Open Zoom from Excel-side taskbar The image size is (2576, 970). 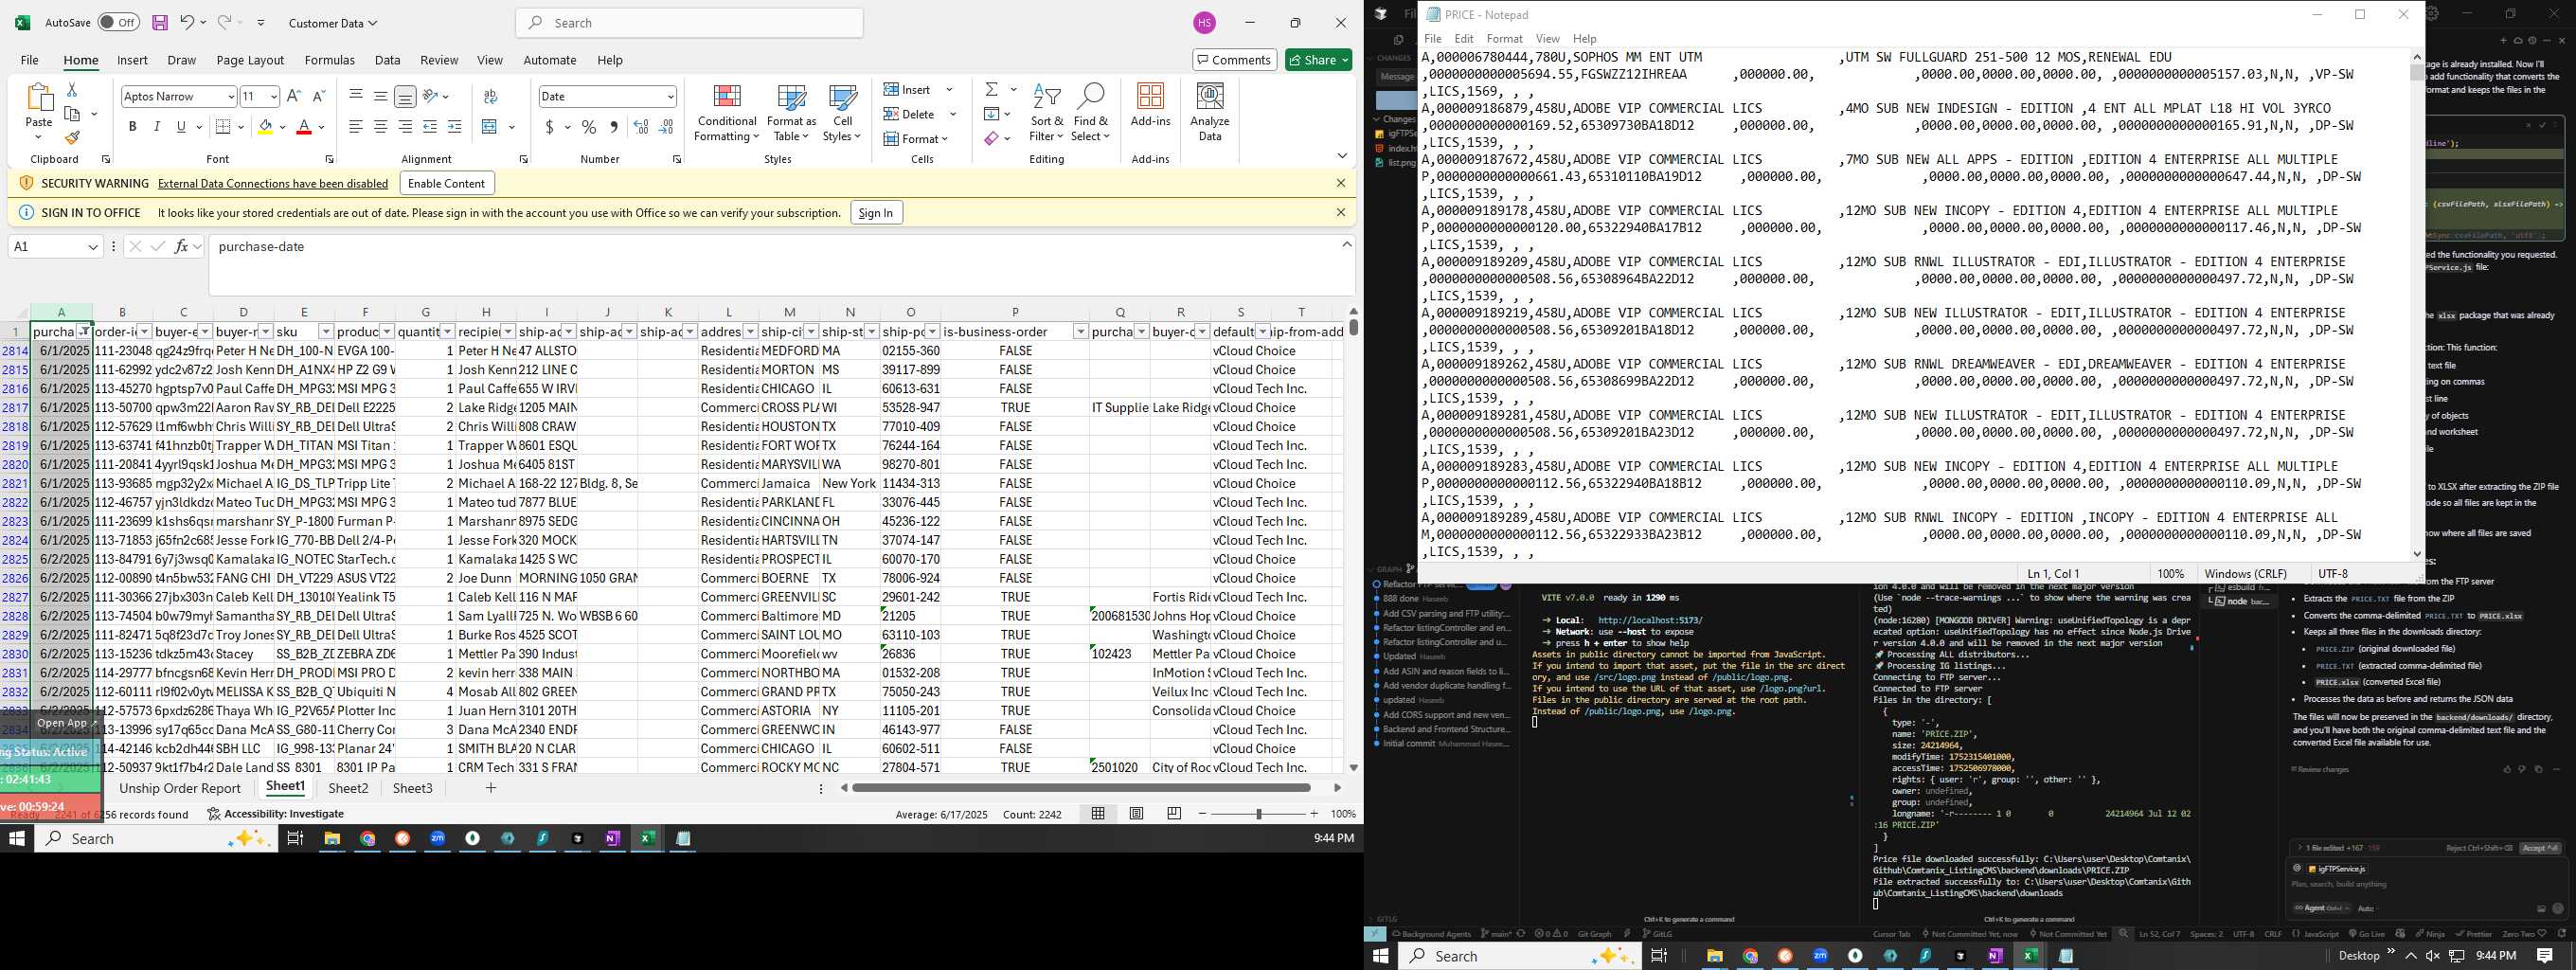click(x=437, y=838)
